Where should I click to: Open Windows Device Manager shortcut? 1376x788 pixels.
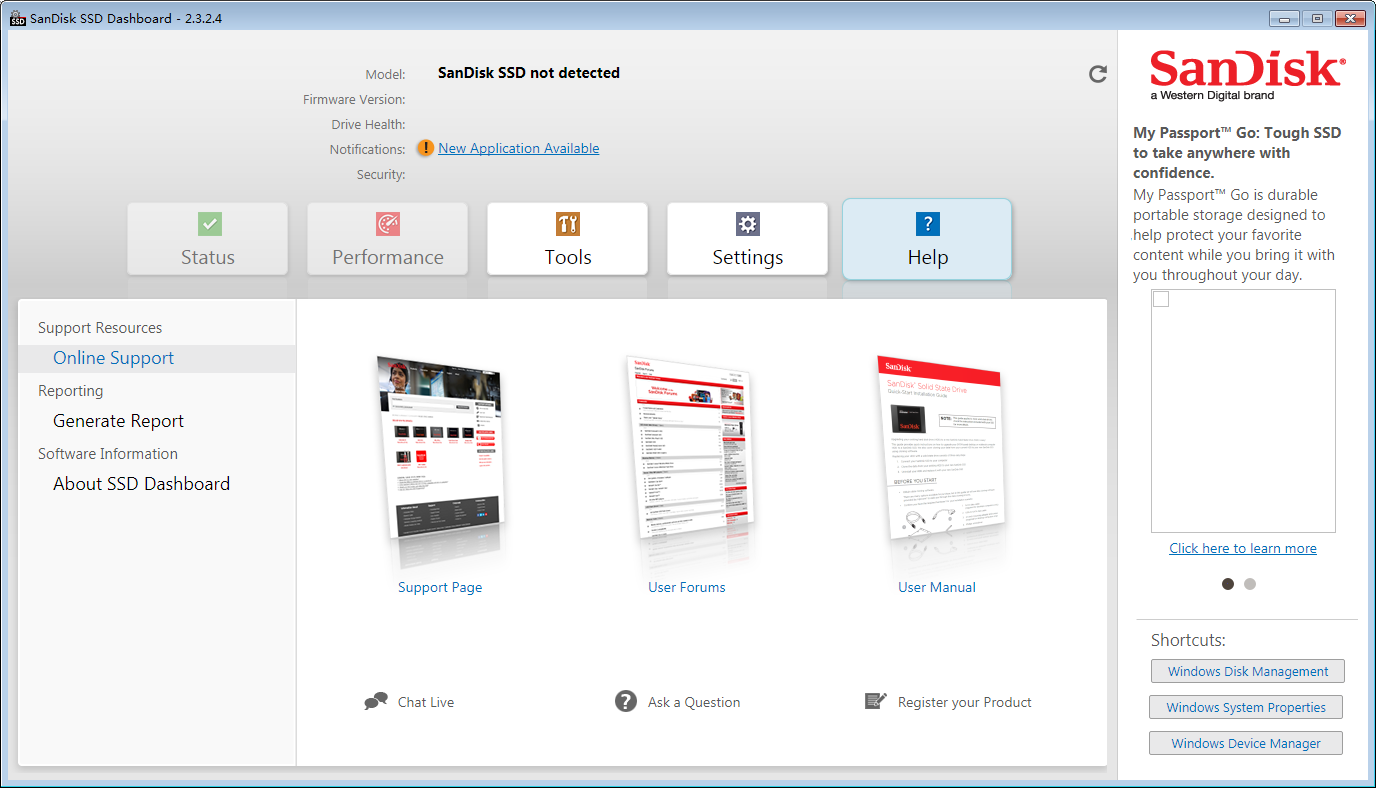pyautogui.click(x=1246, y=743)
